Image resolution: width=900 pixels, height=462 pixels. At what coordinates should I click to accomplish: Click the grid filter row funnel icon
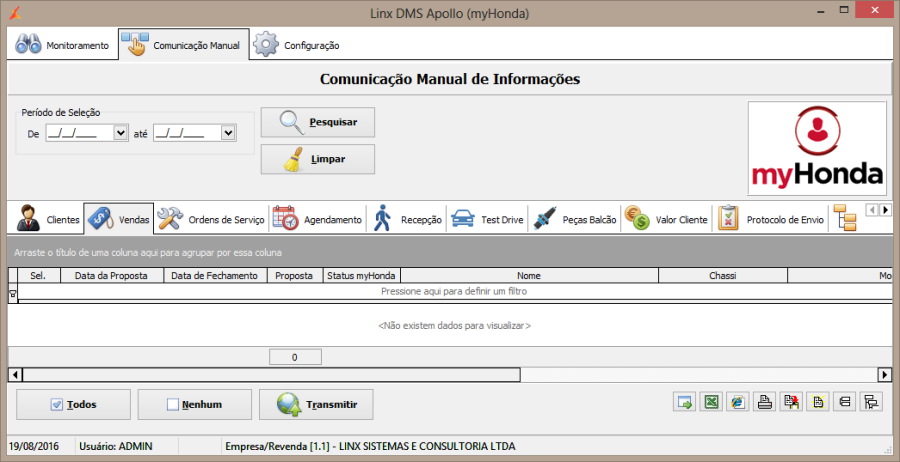(13, 293)
